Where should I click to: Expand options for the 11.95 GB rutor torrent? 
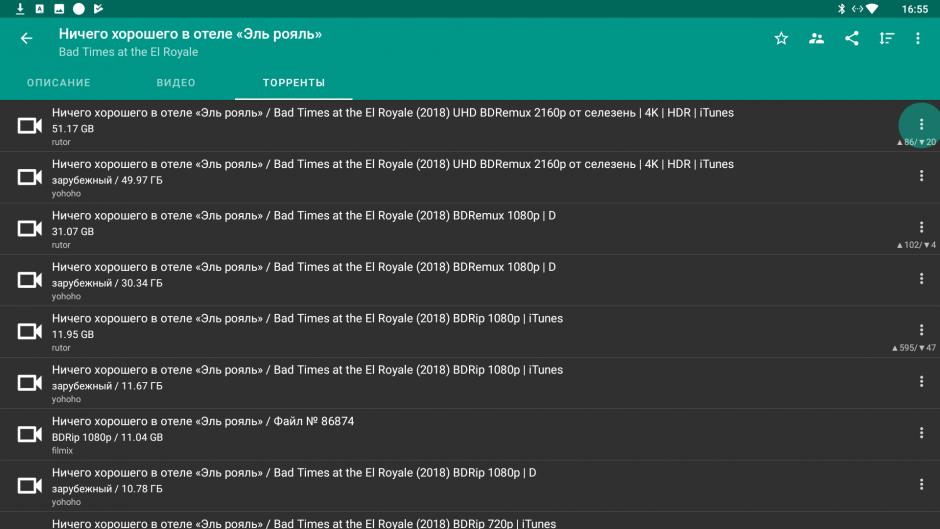tap(921, 330)
